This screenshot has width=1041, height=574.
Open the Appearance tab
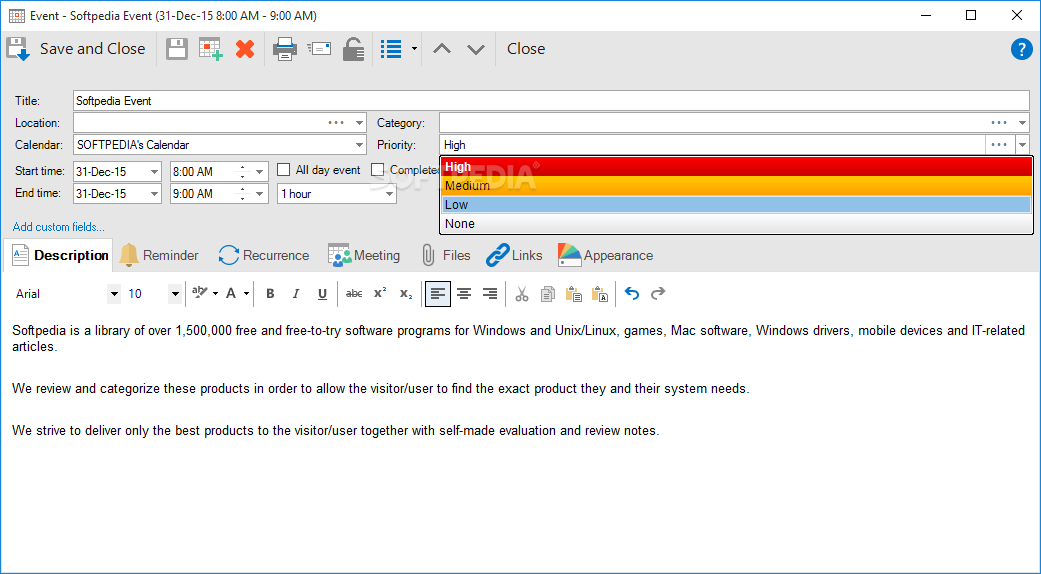pyautogui.click(x=605, y=255)
